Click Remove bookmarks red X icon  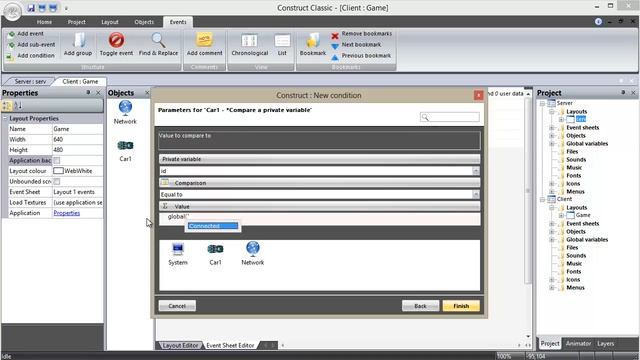point(335,36)
